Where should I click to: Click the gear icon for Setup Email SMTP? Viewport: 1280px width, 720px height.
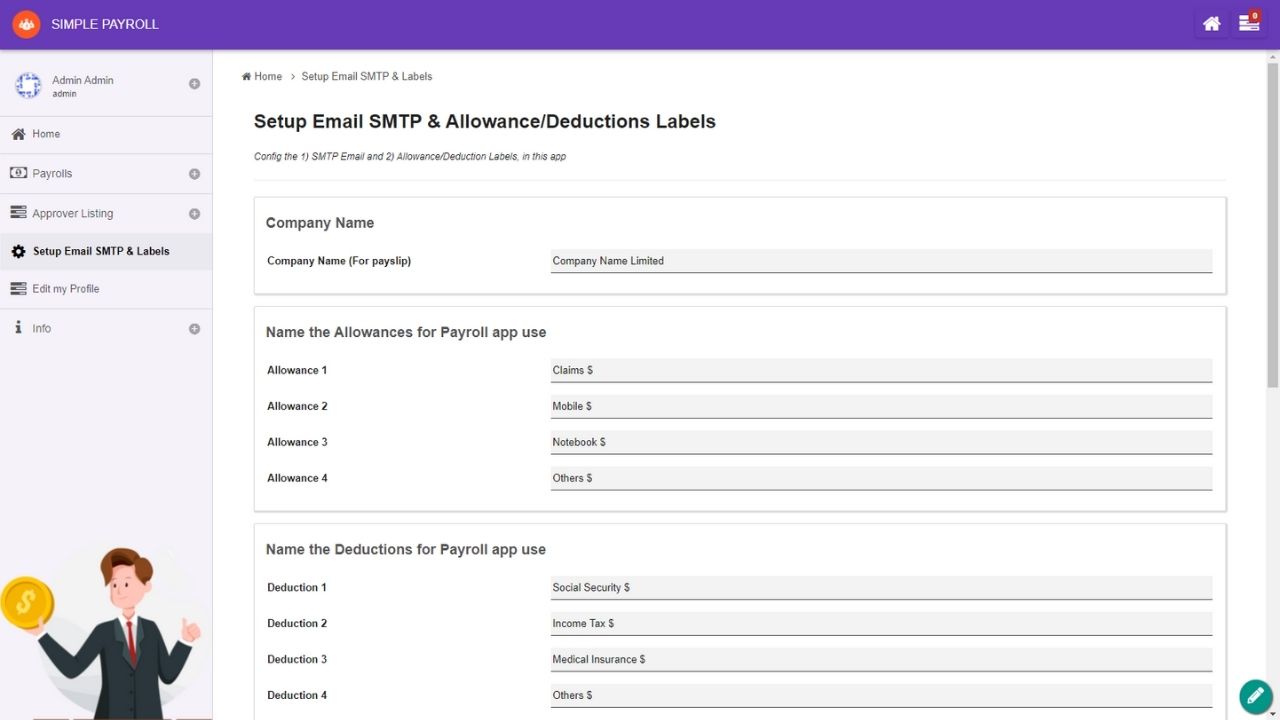[x=18, y=252]
